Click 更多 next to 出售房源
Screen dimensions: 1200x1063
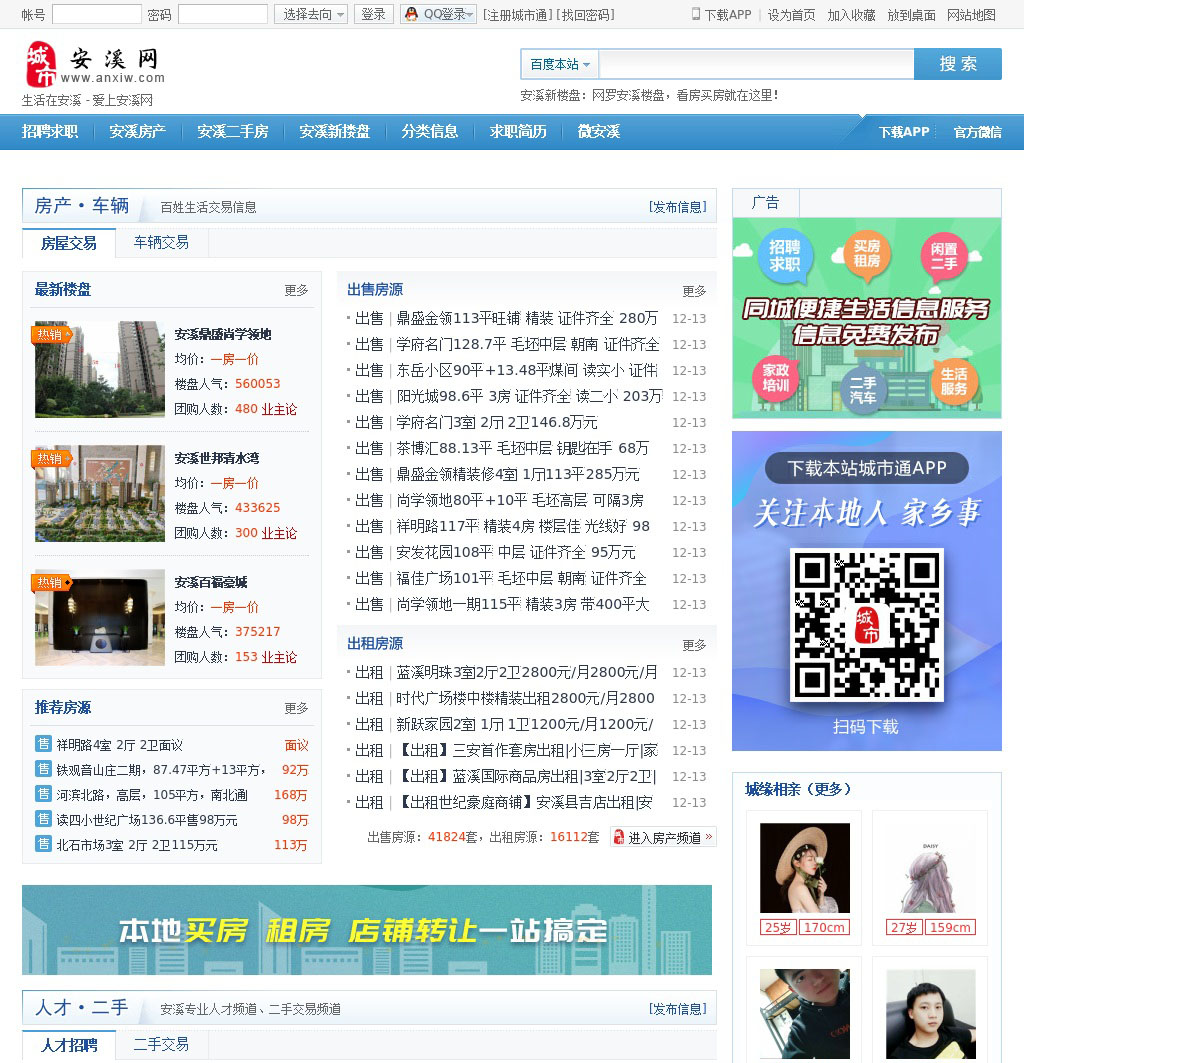point(694,291)
